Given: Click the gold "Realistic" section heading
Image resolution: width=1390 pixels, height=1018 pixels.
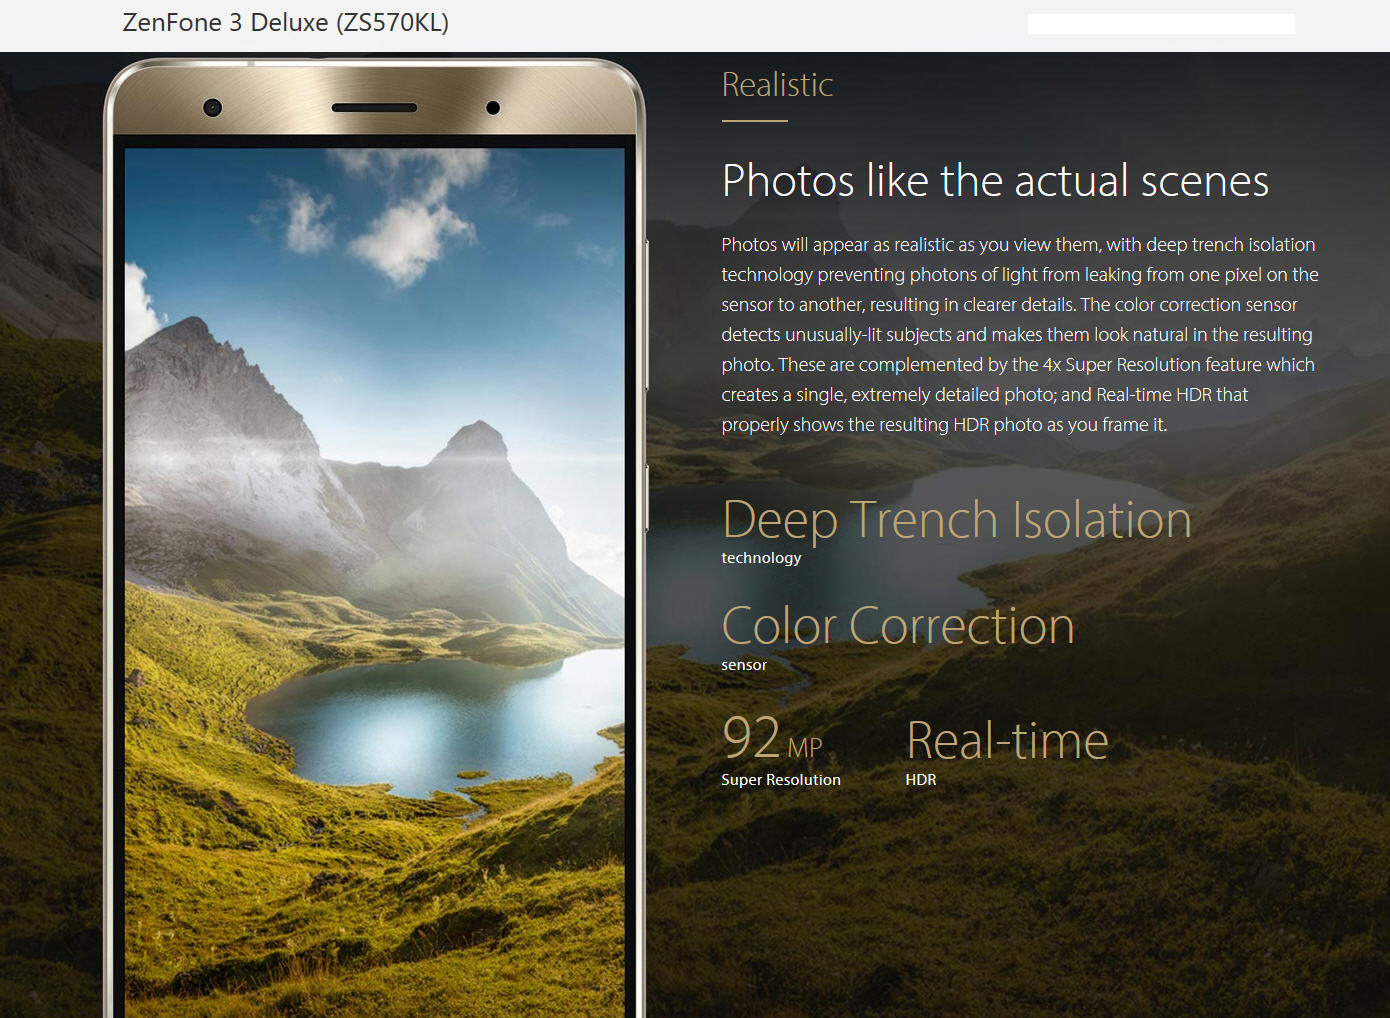Looking at the screenshot, I should (x=777, y=85).
